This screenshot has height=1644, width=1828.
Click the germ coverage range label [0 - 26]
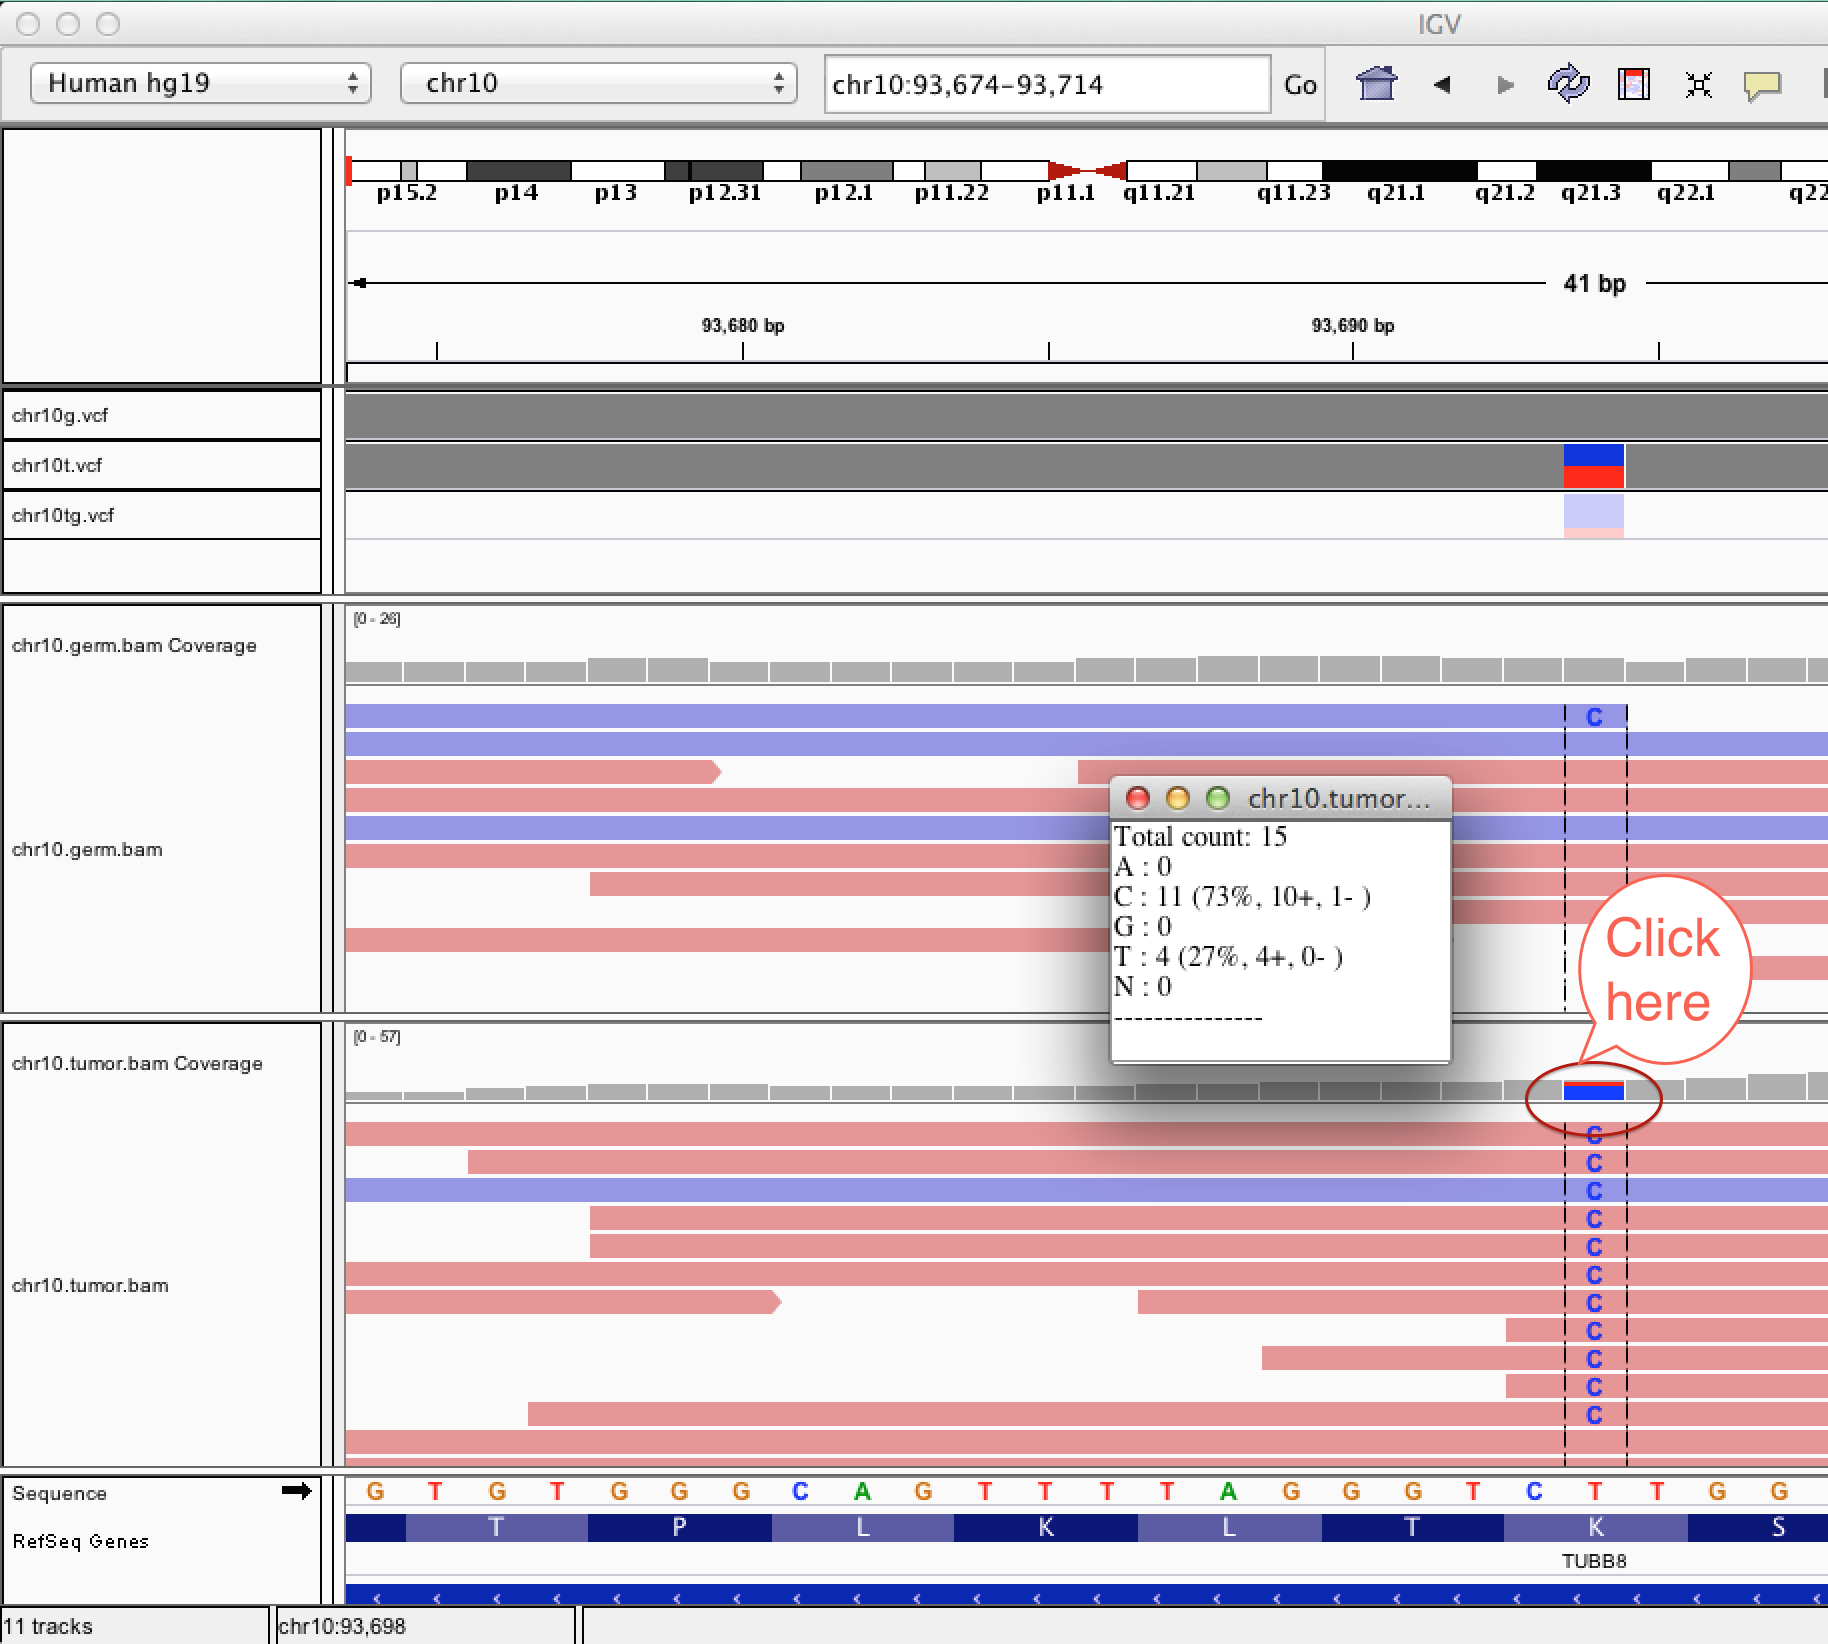coord(377,619)
